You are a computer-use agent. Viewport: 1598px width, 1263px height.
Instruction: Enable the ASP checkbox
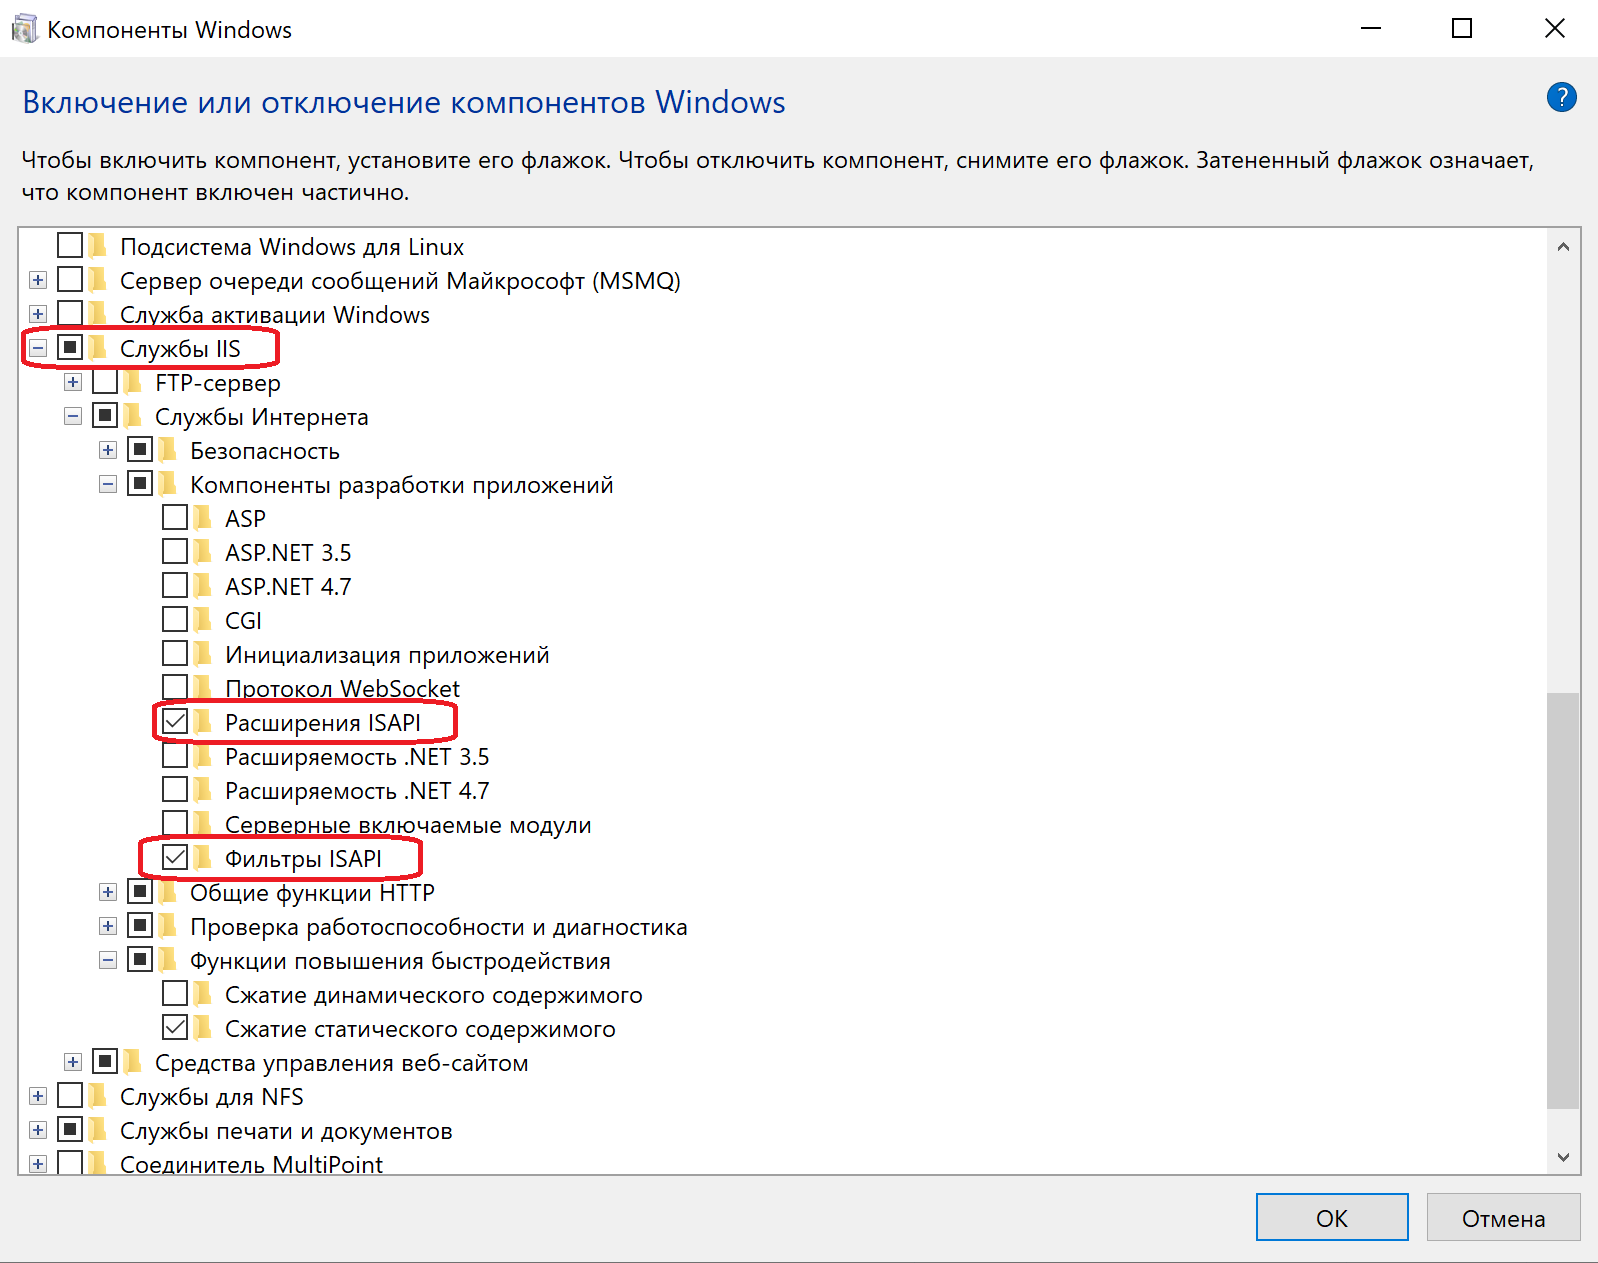pyautogui.click(x=175, y=518)
